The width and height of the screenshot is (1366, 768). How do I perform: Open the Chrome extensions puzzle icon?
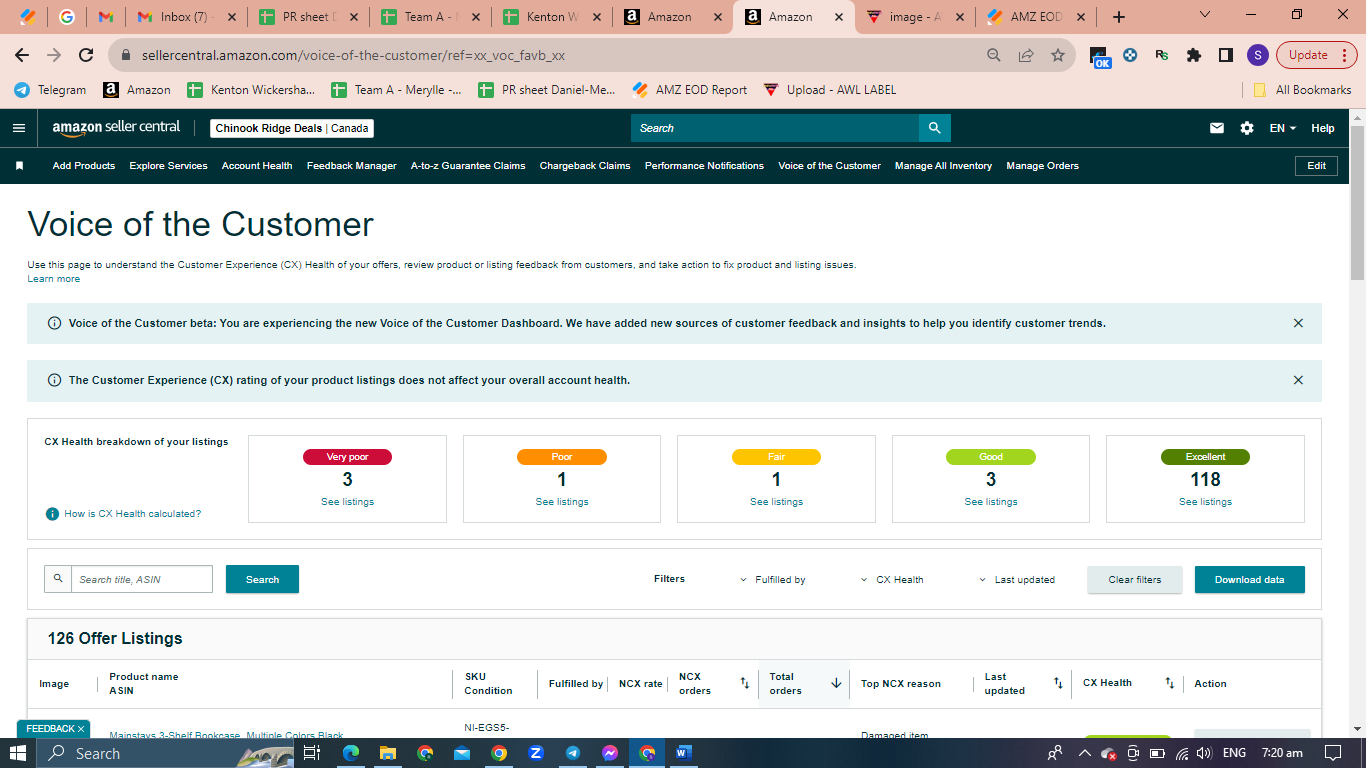[x=1193, y=55]
